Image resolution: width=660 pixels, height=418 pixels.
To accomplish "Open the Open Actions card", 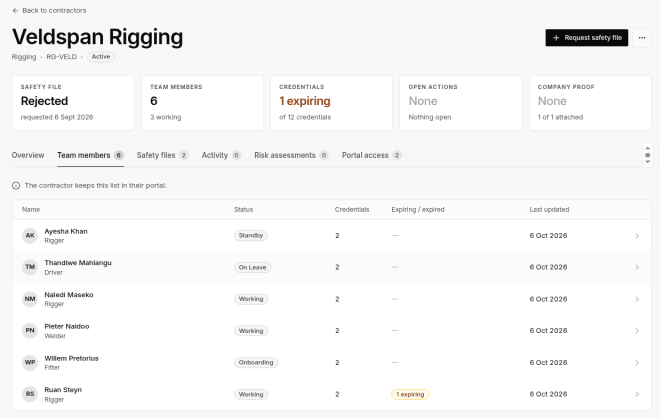I will [461, 103].
